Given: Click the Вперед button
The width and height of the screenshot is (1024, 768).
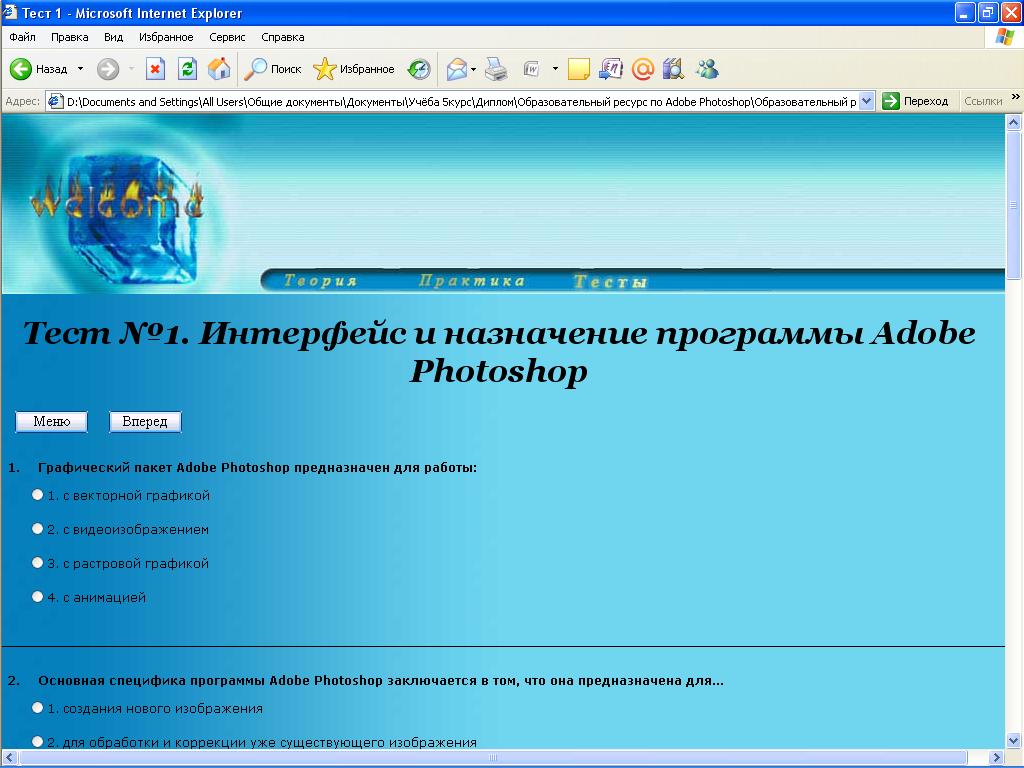Looking at the screenshot, I should 145,422.
